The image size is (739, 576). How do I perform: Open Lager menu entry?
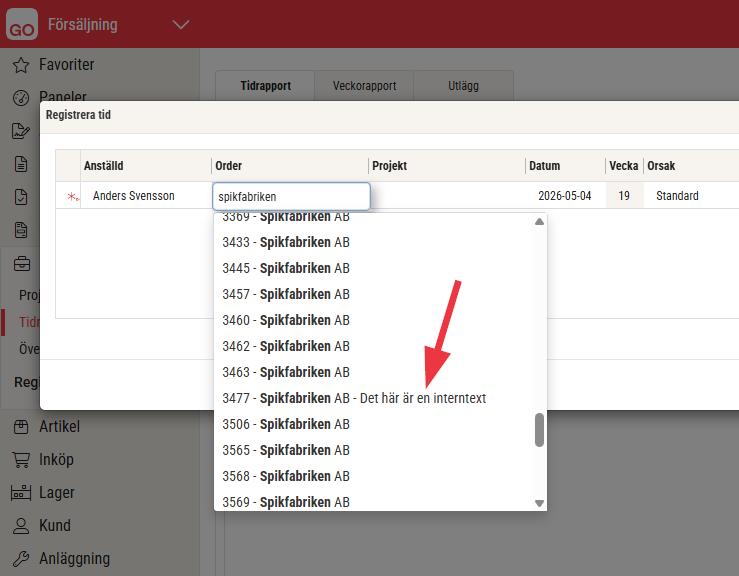(57, 493)
